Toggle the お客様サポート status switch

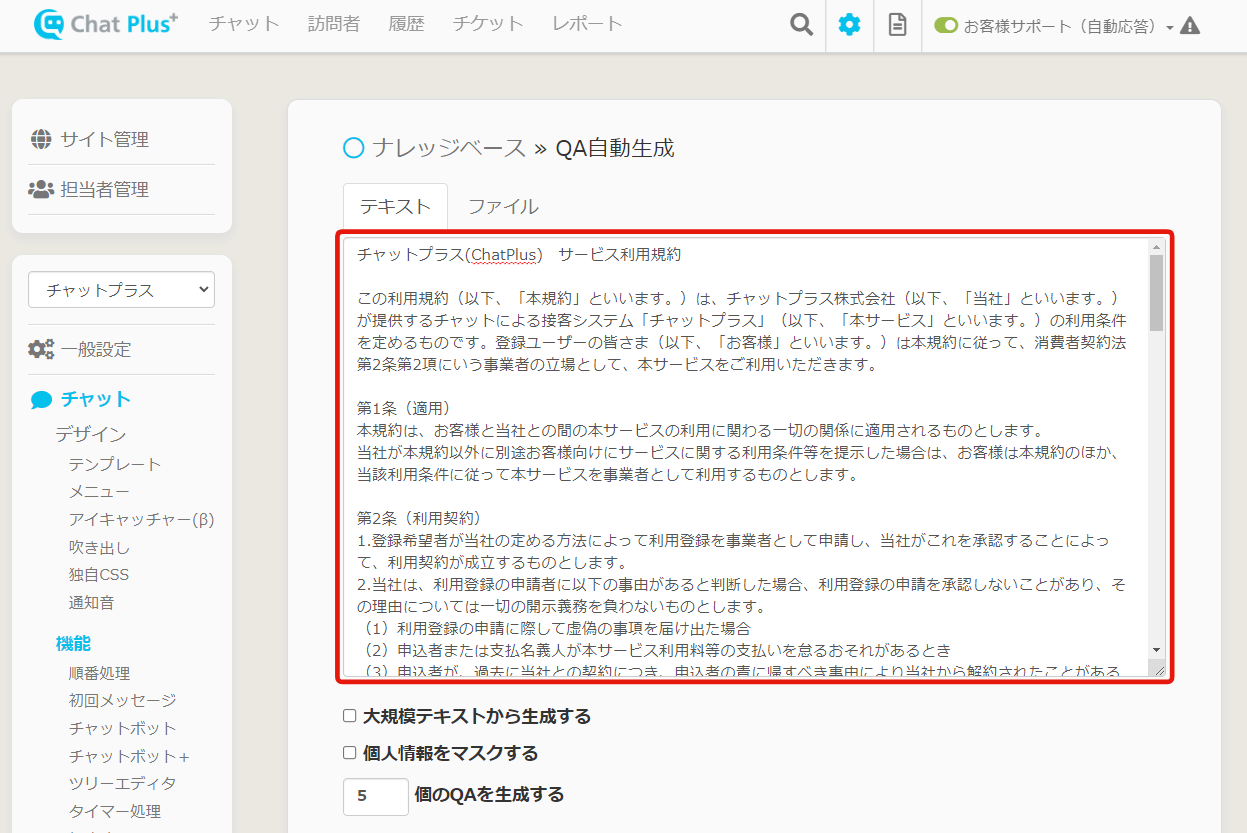point(946,26)
